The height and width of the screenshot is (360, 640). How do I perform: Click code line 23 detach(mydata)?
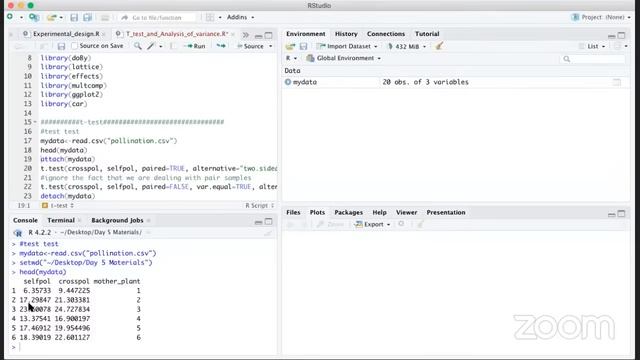point(68,196)
